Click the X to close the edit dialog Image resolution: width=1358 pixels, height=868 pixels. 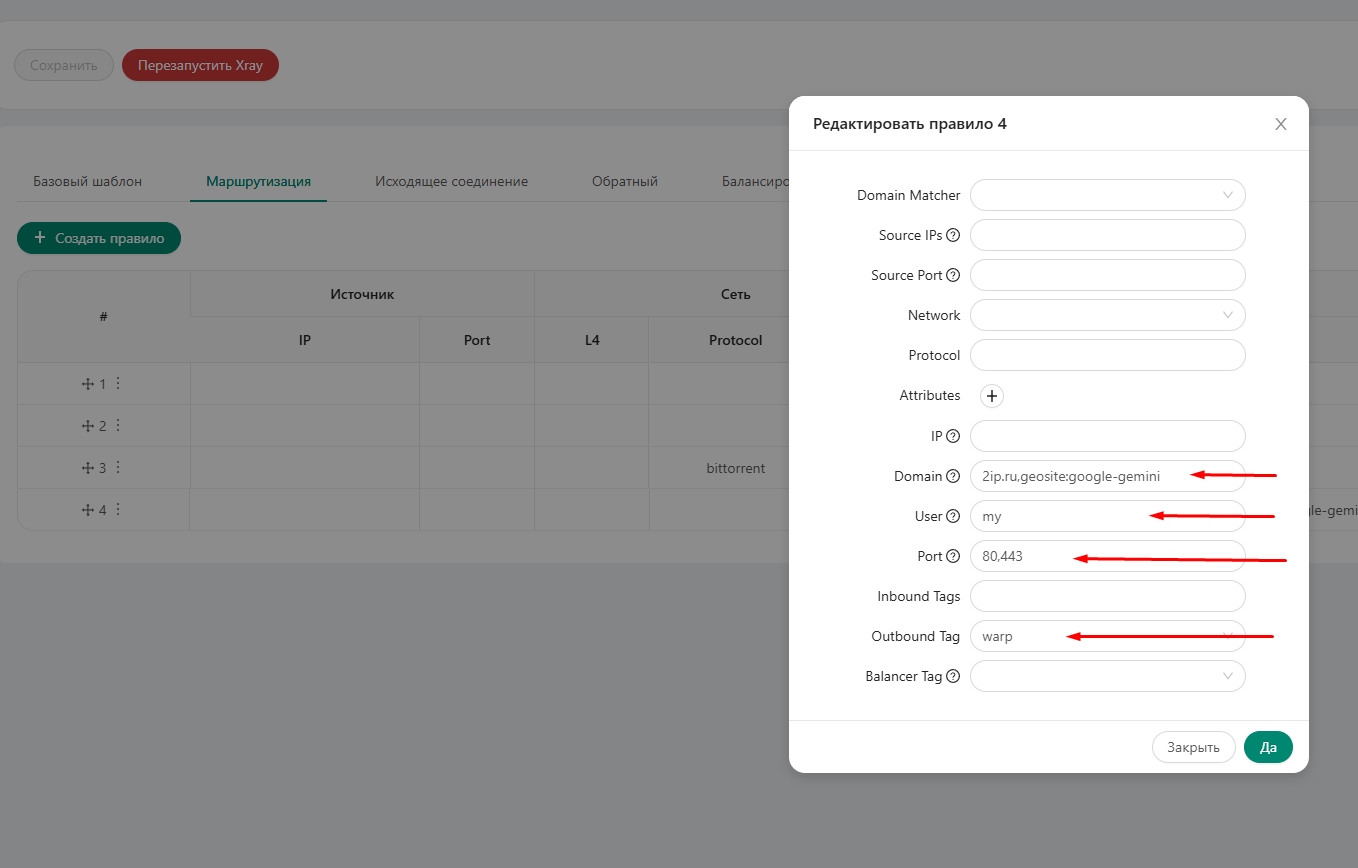tap(1280, 124)
